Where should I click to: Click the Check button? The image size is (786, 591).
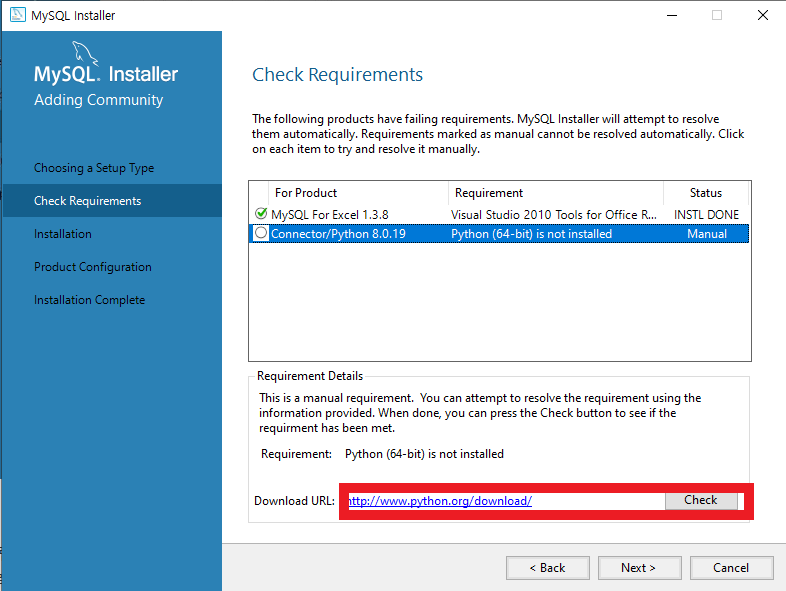click(701, 500)
